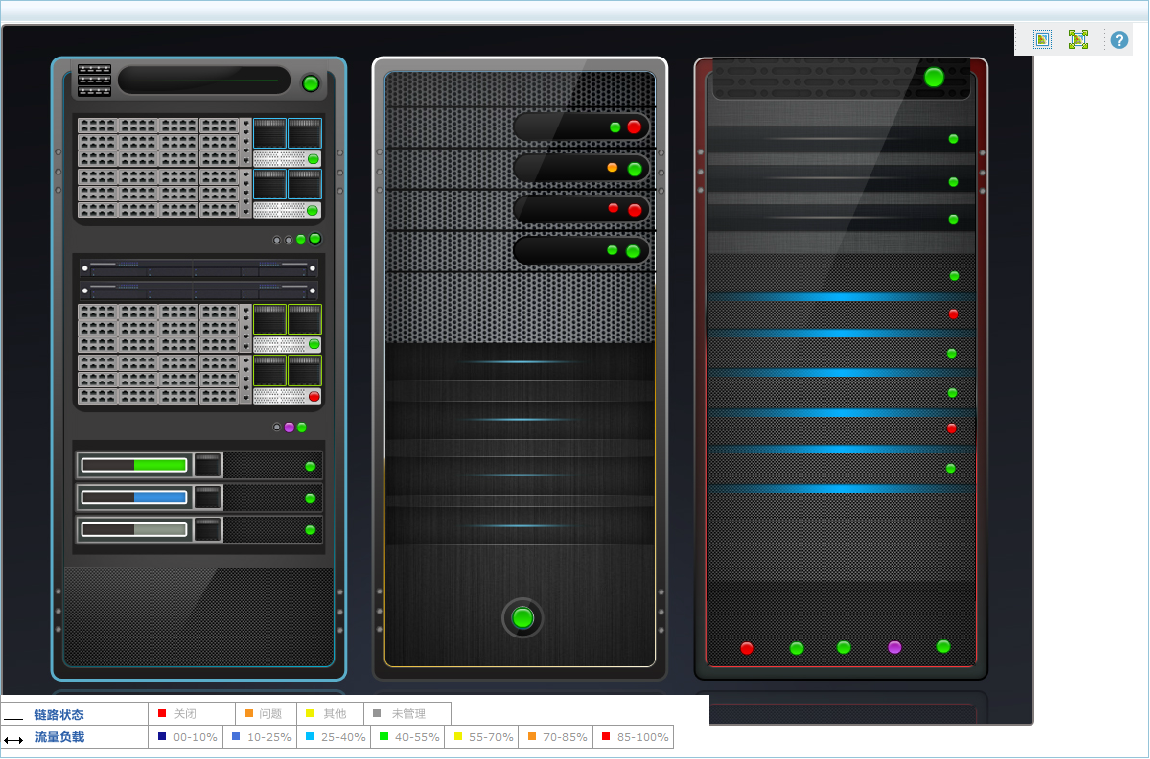1150x759 pixels.
Task: Click purple indicator at bottom of right server
Action: point(894,647)
